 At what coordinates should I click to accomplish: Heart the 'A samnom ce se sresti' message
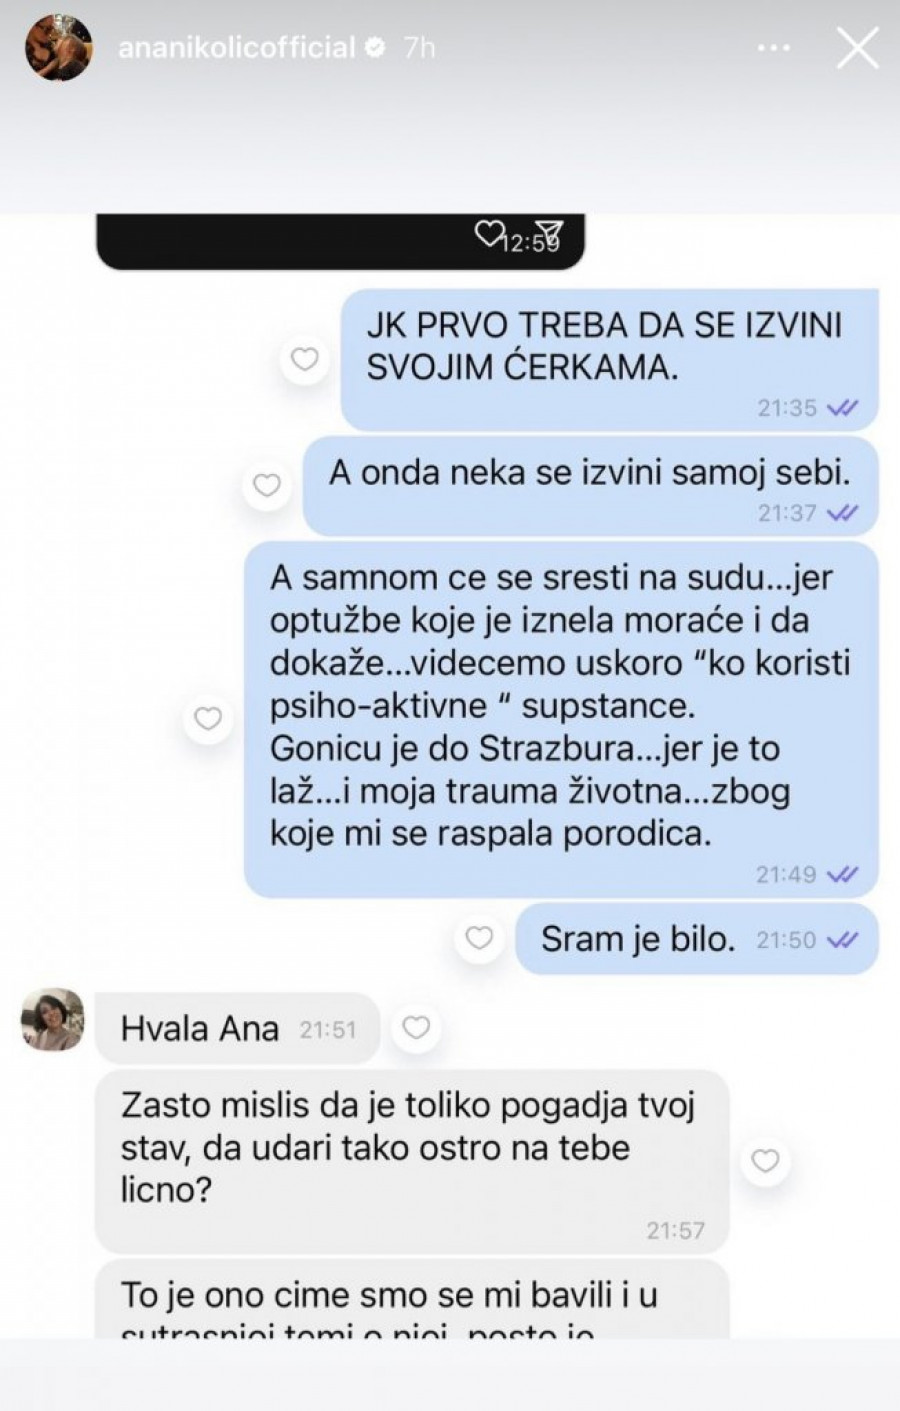point(207,718)
